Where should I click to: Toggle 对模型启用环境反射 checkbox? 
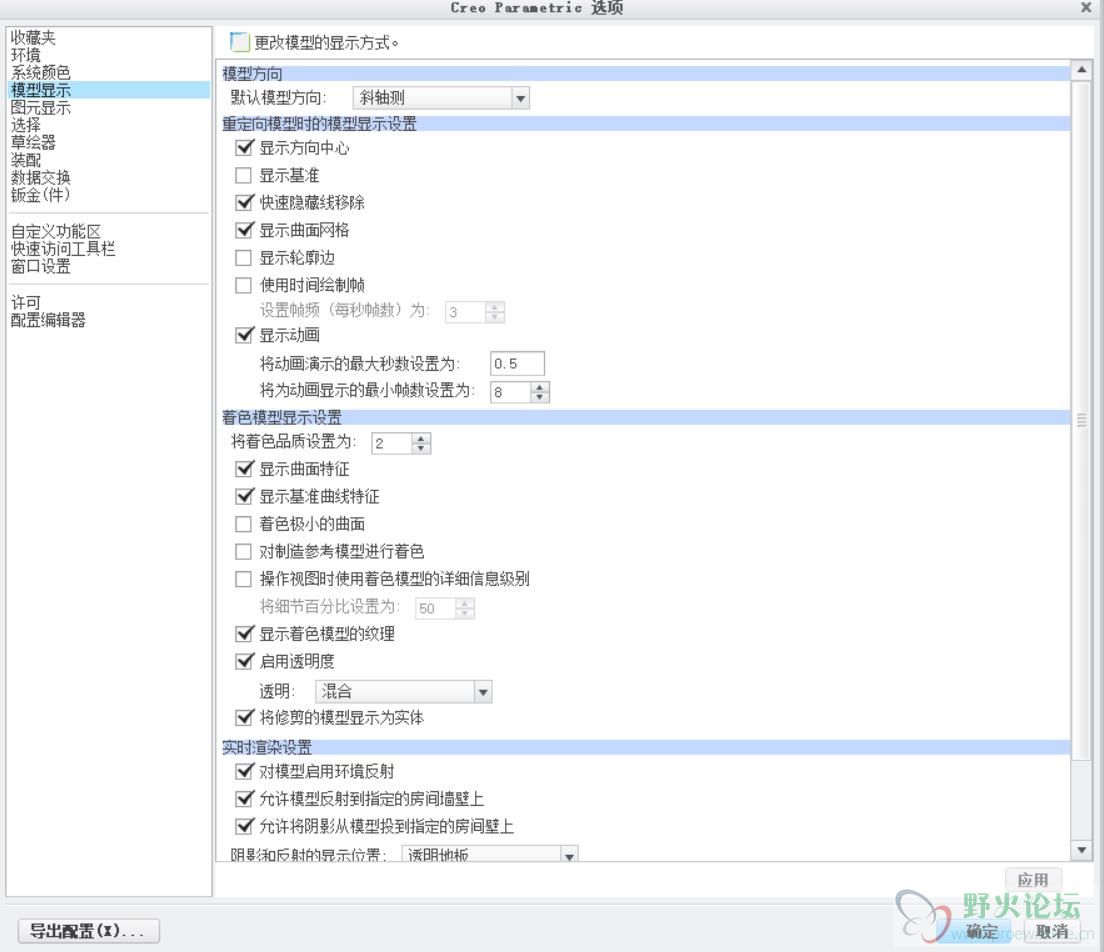click(244, 772)
